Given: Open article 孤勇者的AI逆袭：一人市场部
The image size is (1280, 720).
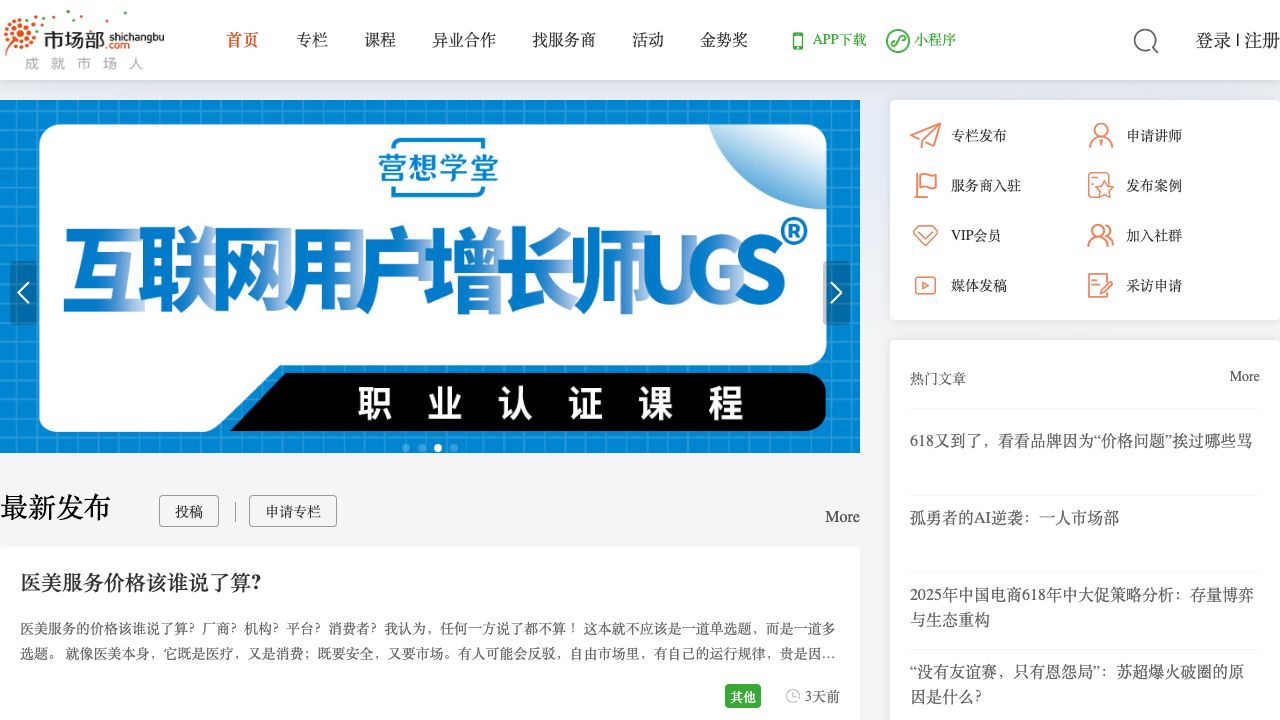Looking at the screenshot, I should pos(1014,518).
